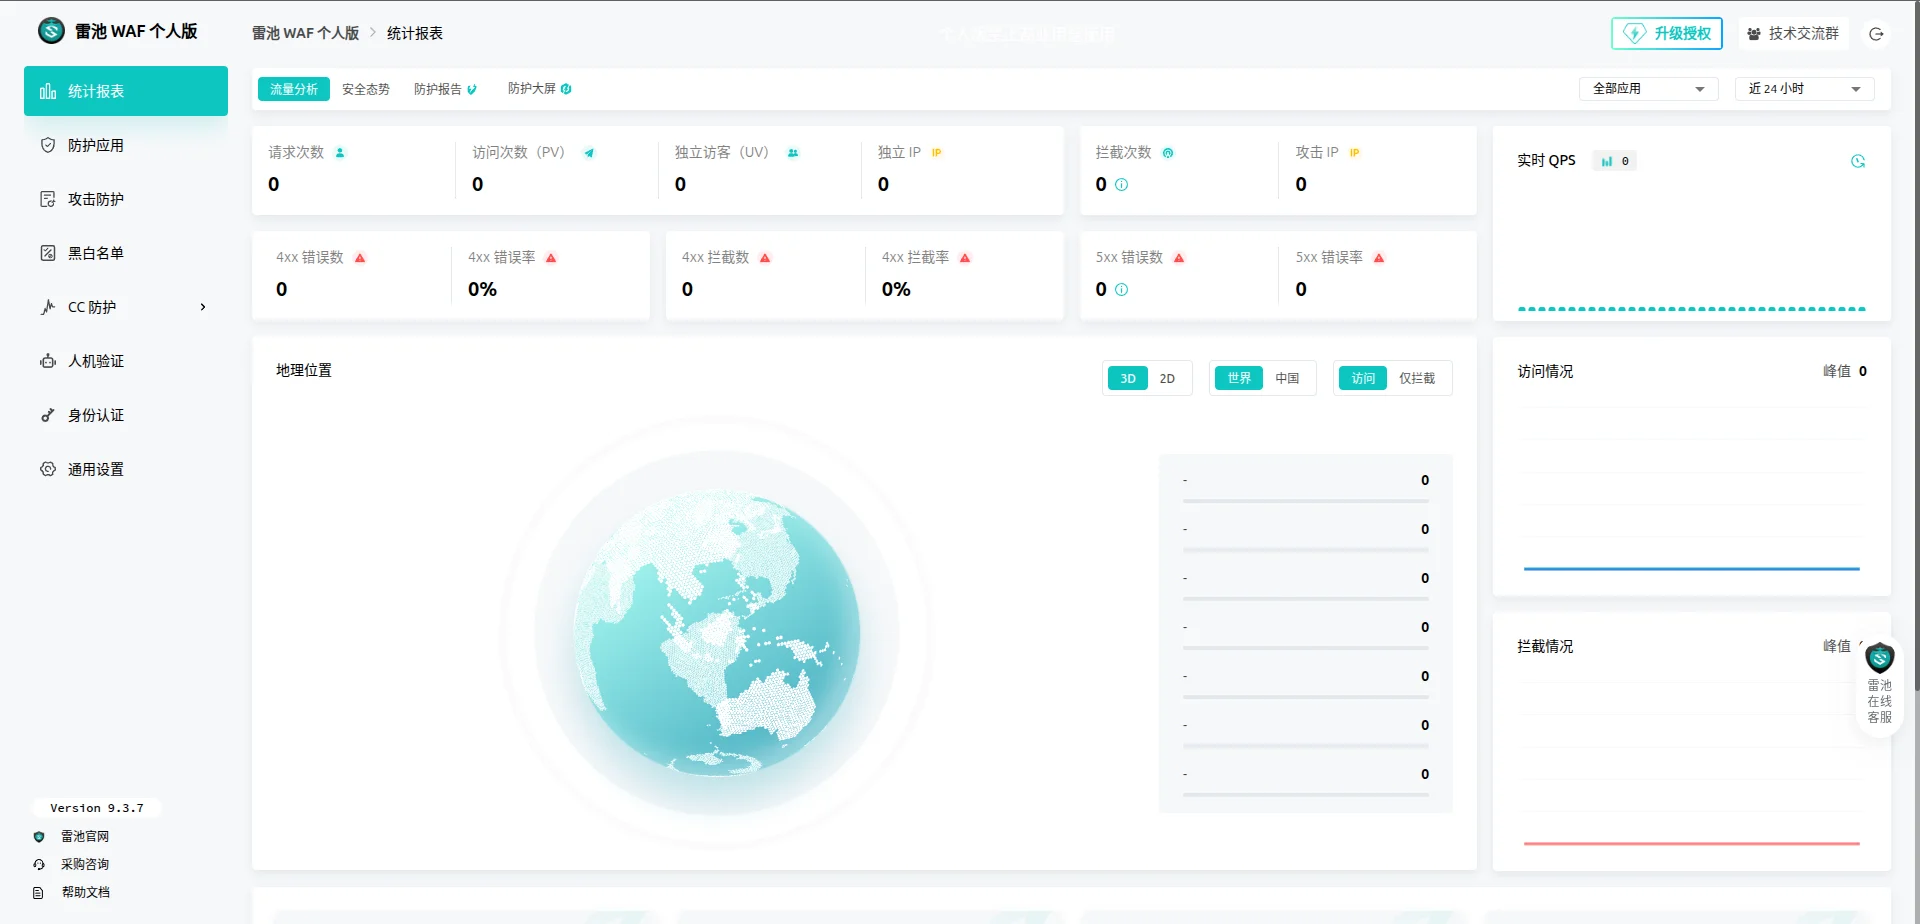Click the Version 9.3.7 label
Image resolution: width=1920 pixels, height=924 pixels.
97,808
